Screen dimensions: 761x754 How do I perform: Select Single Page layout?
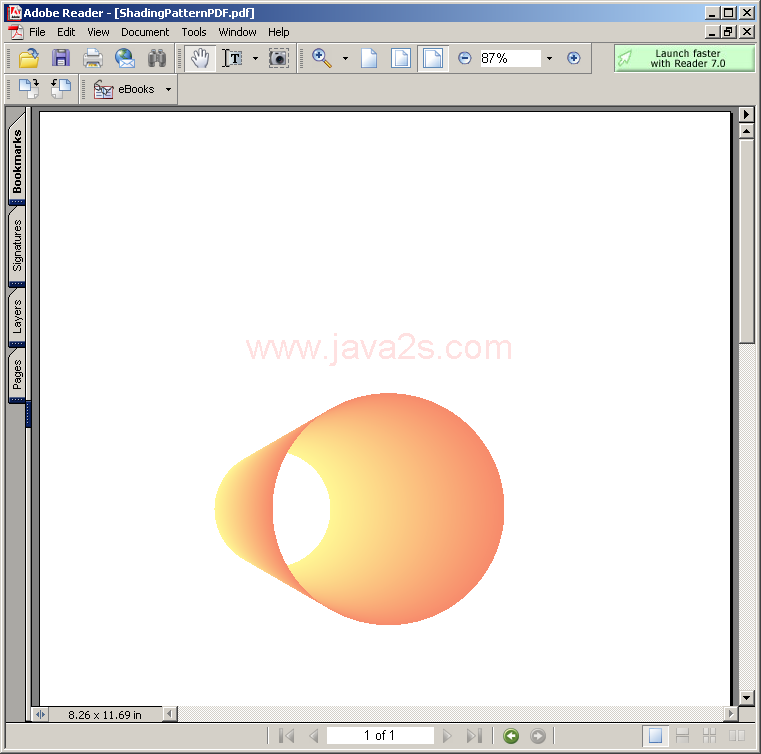655,736
